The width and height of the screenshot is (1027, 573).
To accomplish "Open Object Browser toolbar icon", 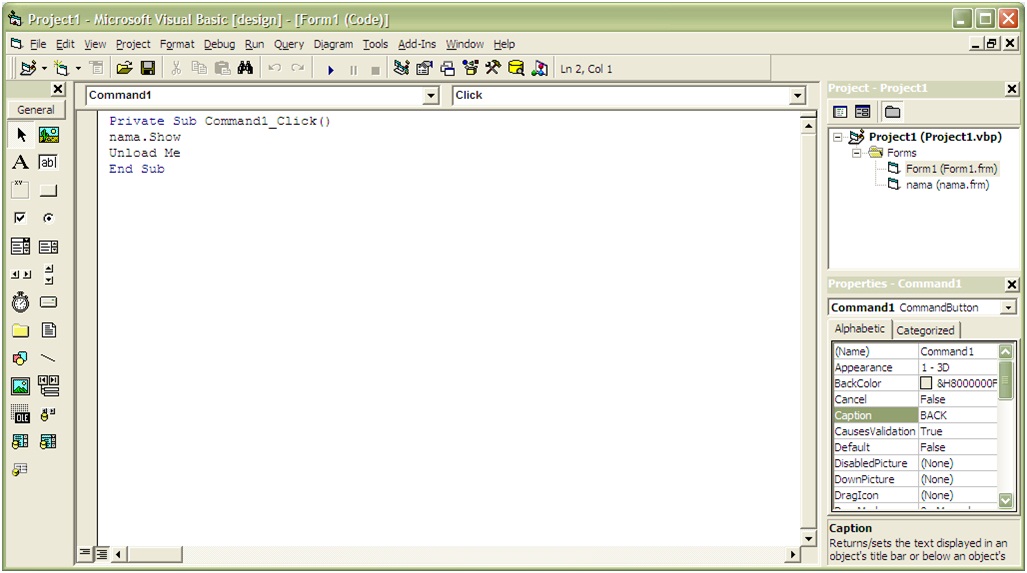I will [470, 68].
